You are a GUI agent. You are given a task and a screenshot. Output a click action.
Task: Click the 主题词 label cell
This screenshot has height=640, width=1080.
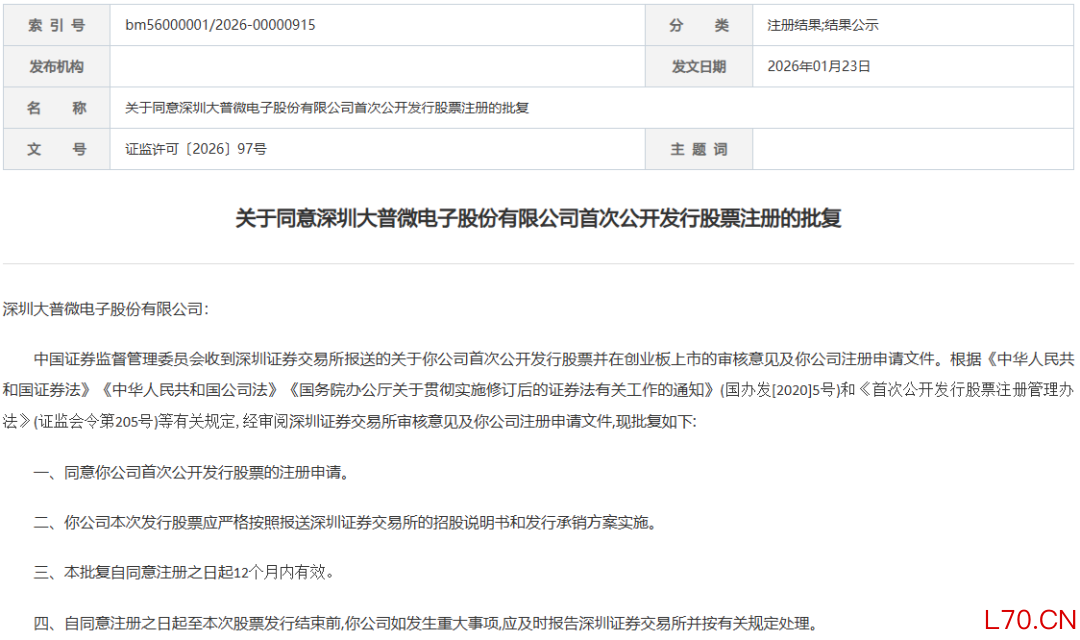click(x=698, y=149)
